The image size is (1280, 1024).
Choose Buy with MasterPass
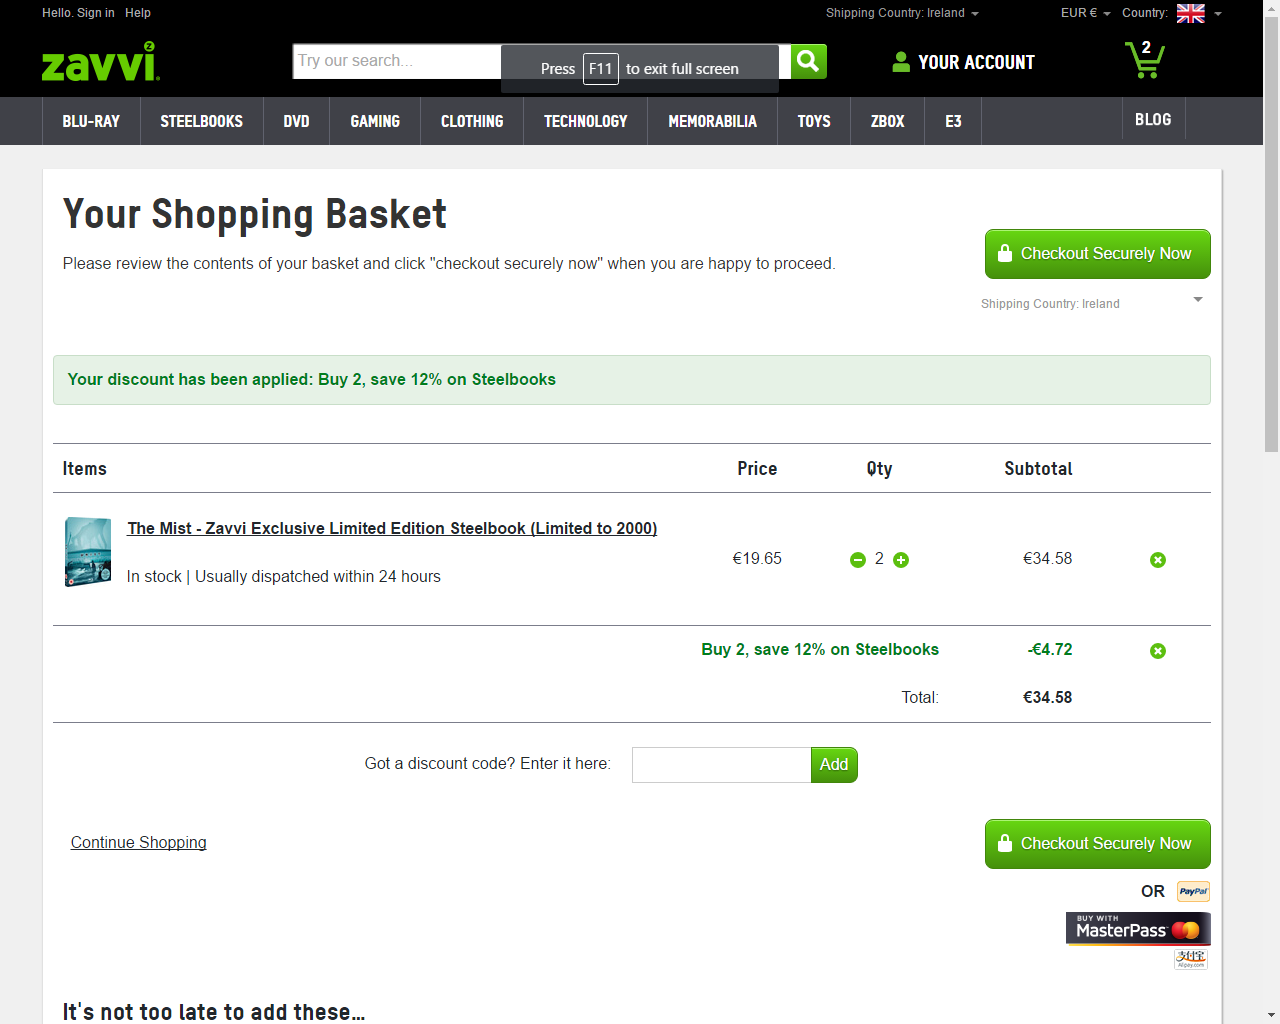point(1138,929)
